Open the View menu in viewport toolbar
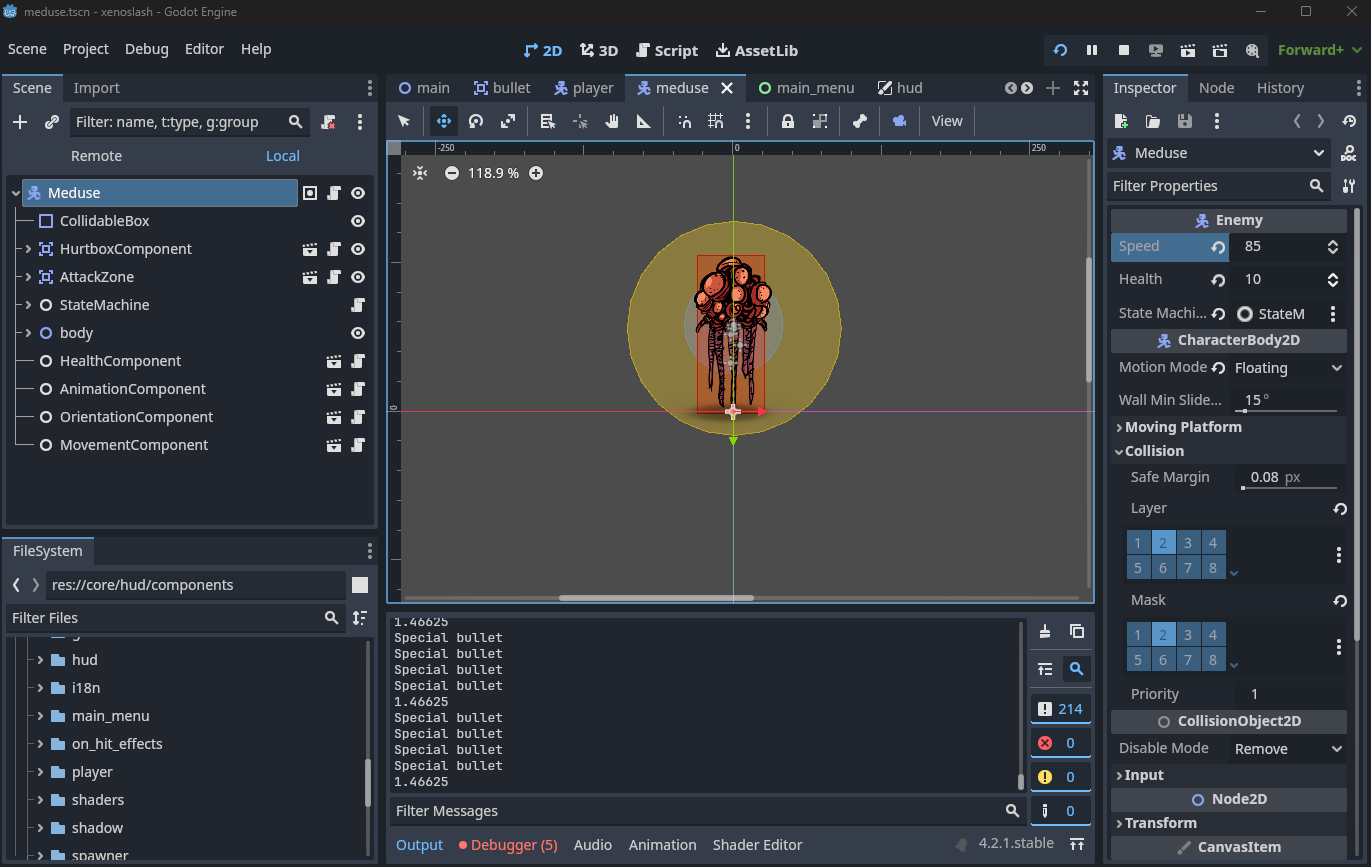Viewport: 1371px width, 867px height. point(947,121)
